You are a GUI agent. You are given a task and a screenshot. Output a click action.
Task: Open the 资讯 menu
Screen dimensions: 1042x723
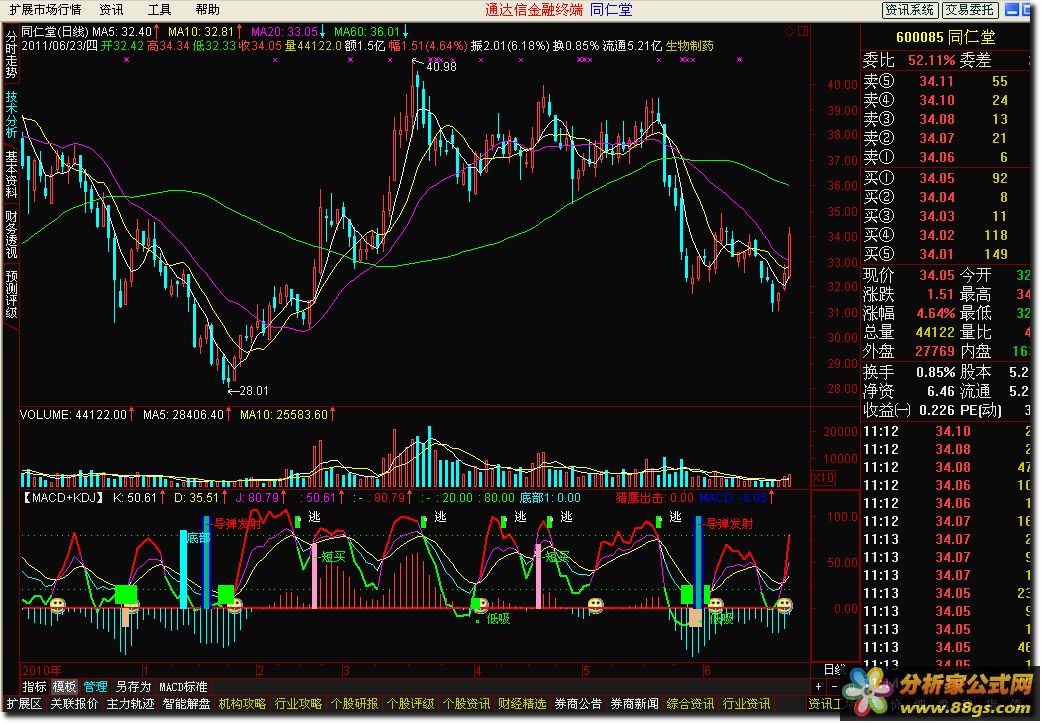(x=111, y=10)
